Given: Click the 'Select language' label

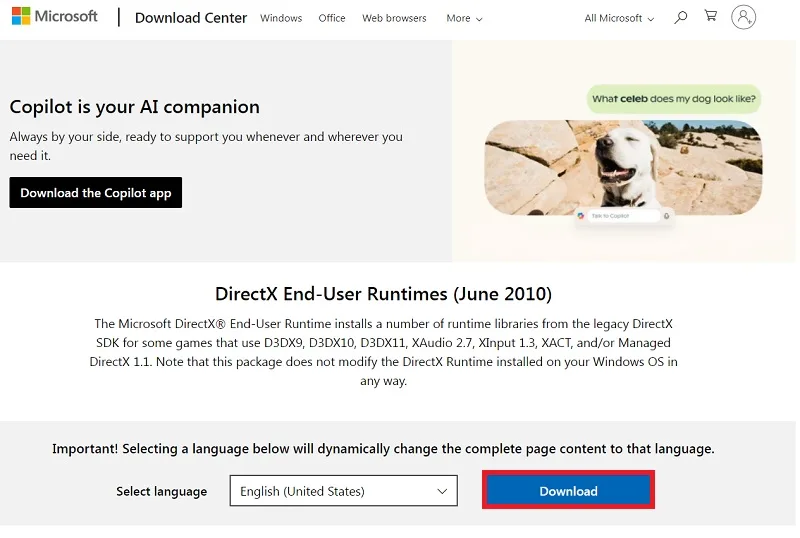Looking at the screenshot, I should click(162, 491).
